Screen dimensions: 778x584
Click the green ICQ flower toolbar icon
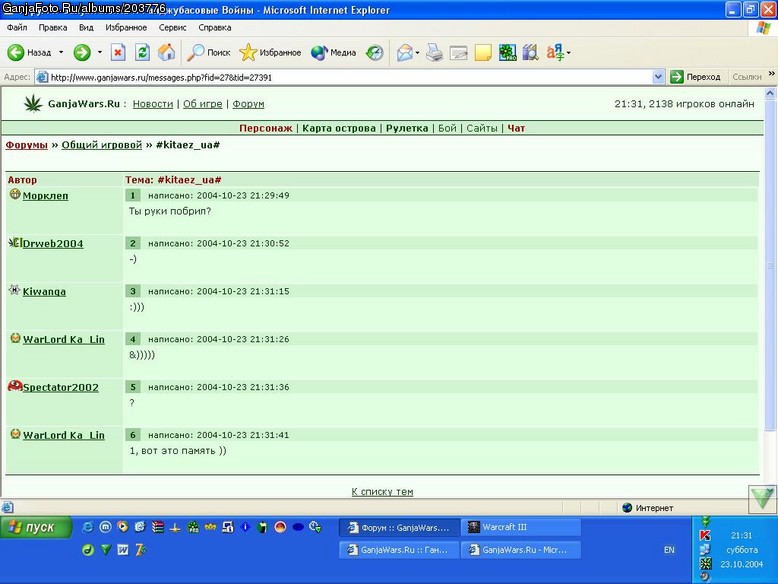507,53
